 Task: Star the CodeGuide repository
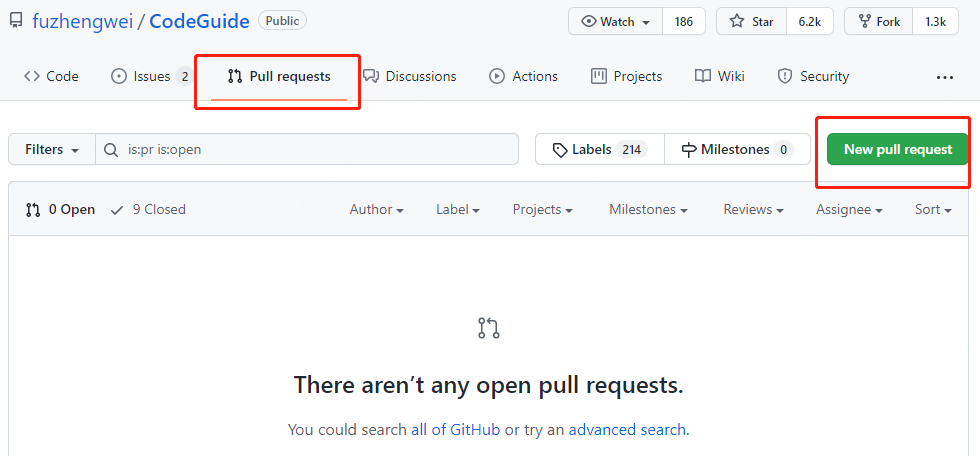(752, 22)
